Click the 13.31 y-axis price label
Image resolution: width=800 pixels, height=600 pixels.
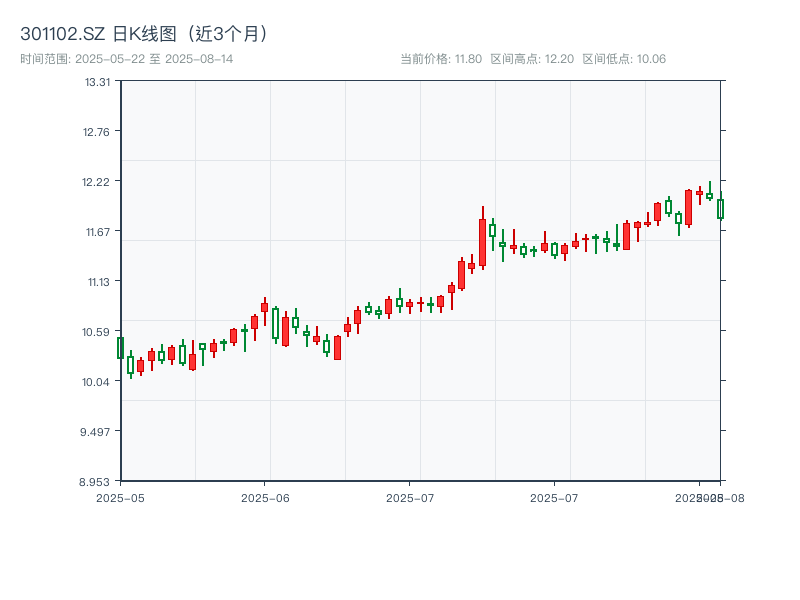pos(98,82)
